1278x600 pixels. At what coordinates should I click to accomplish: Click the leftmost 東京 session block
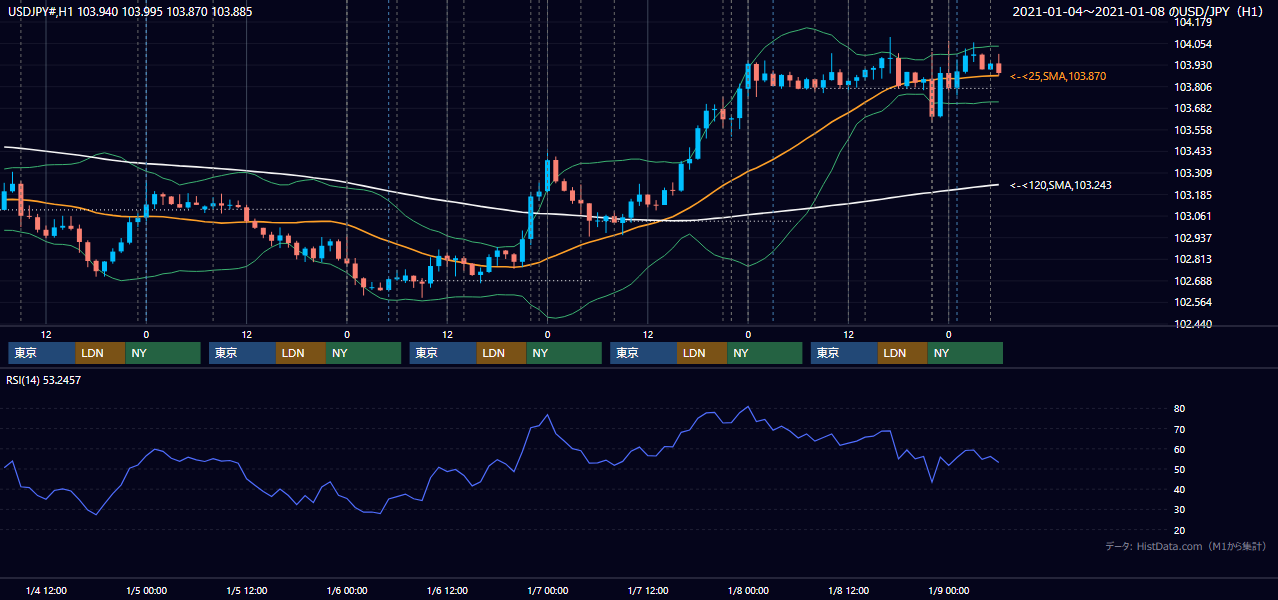[x=41, y=353]
